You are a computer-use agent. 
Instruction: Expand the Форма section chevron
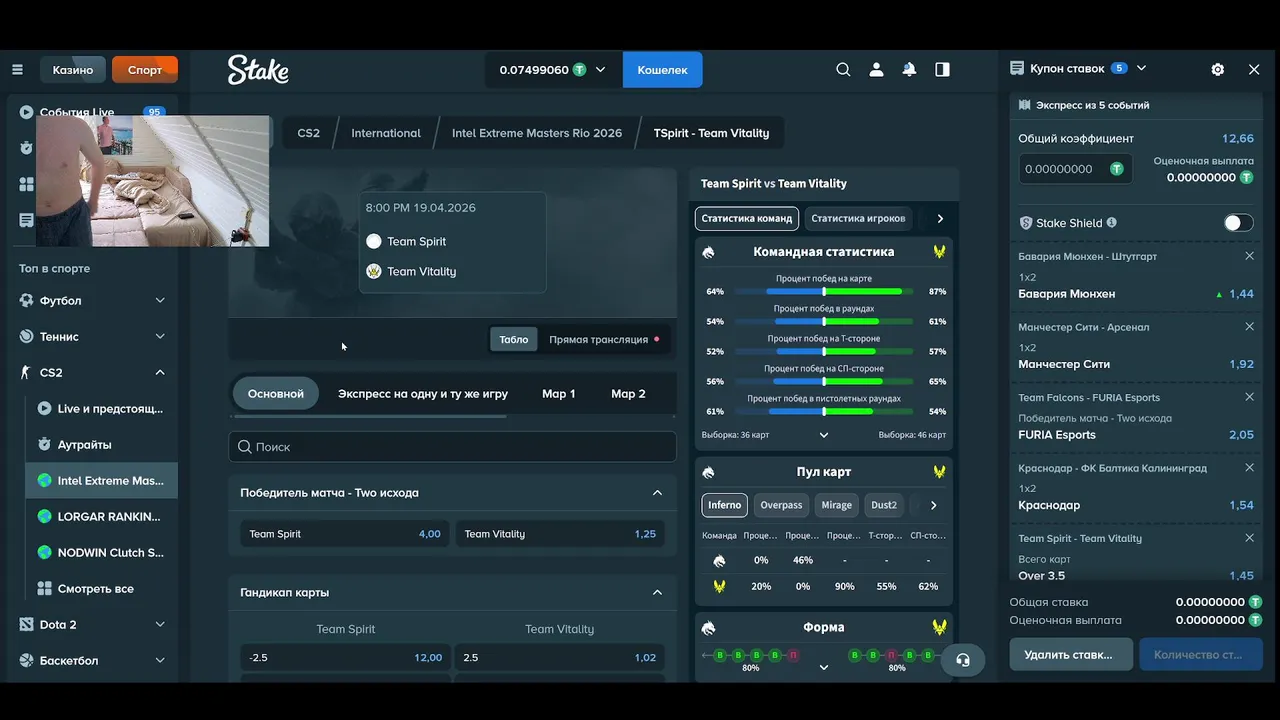(x=824, y=667)
